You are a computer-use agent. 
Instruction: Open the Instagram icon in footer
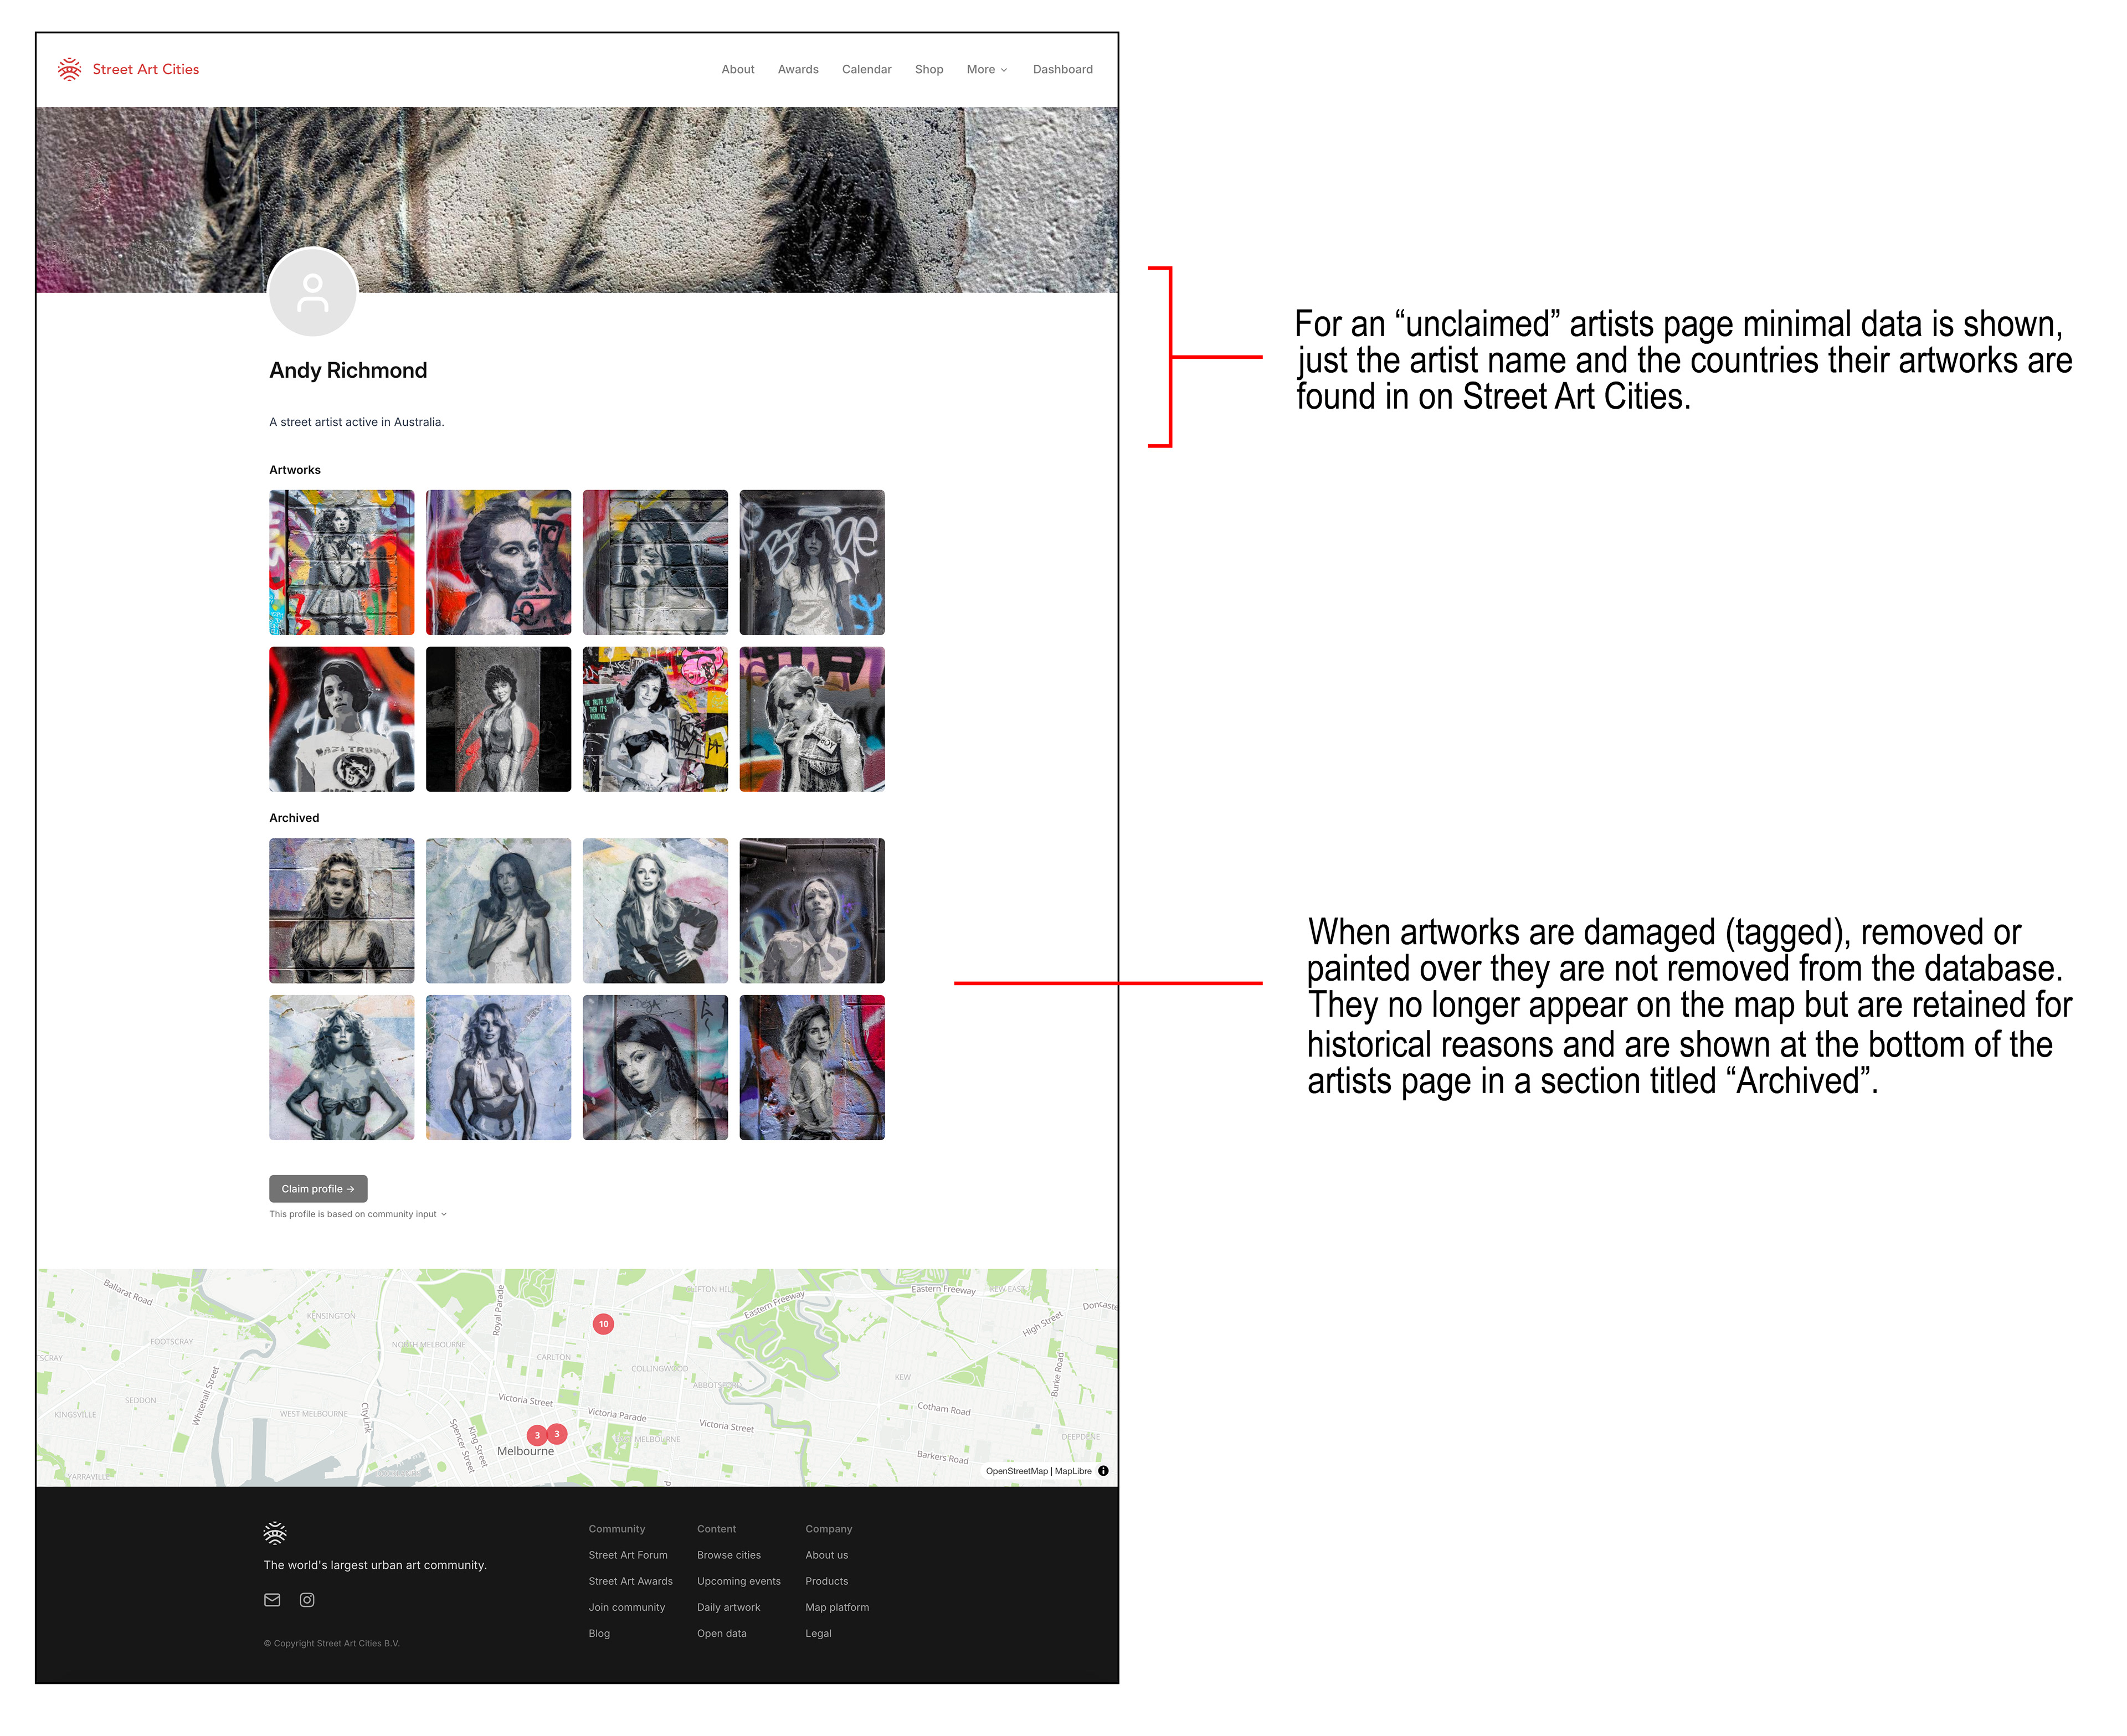click(x=307, y=1600)
